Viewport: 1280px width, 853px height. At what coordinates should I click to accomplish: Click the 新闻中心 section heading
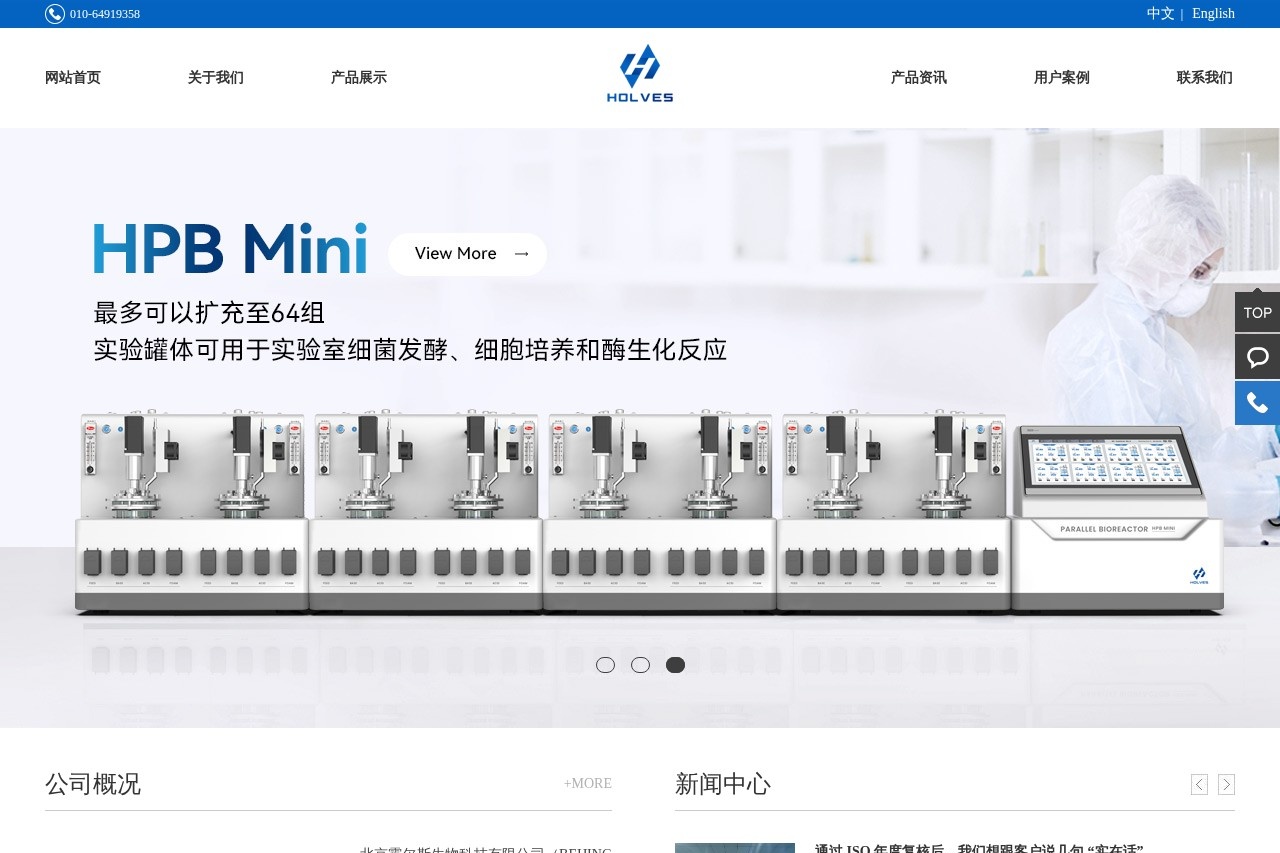(x=723, y=784)
